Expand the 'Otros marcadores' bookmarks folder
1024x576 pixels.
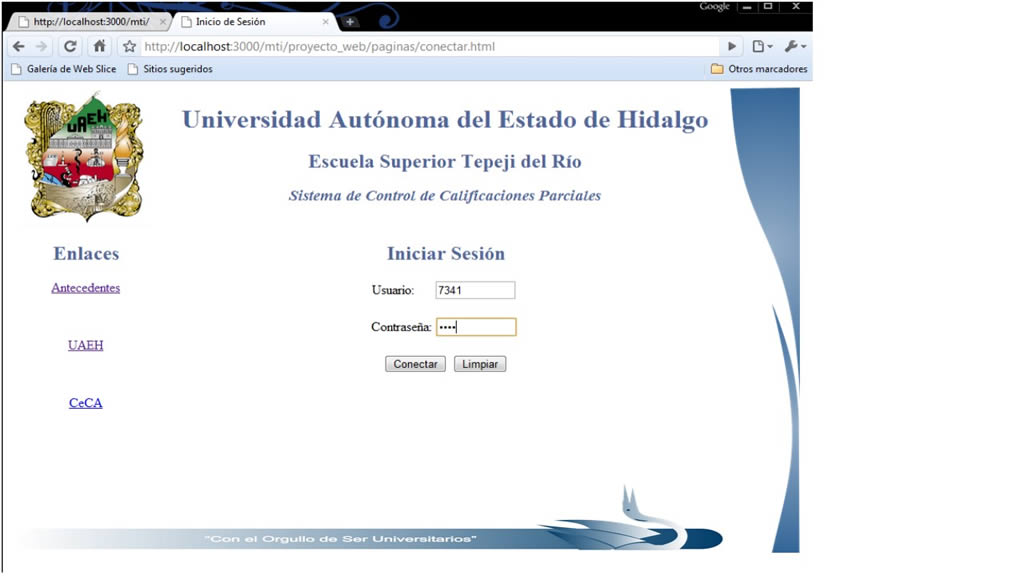tap(758, 69)
